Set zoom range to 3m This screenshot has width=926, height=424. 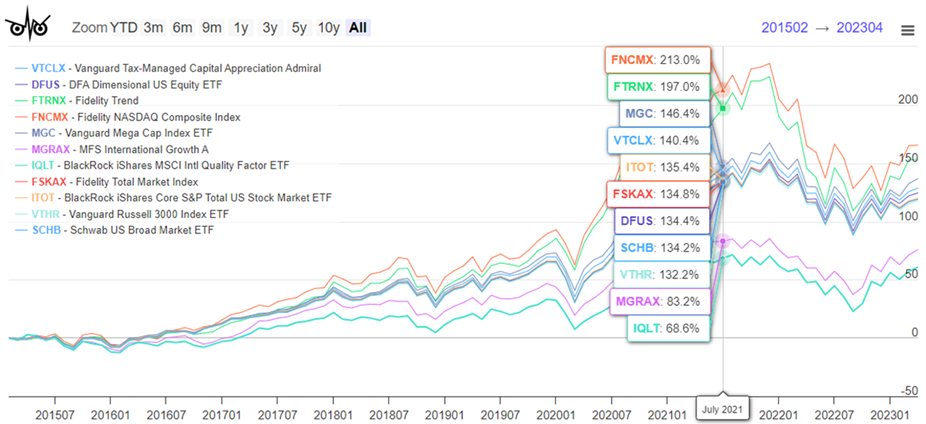pos(153,28)
